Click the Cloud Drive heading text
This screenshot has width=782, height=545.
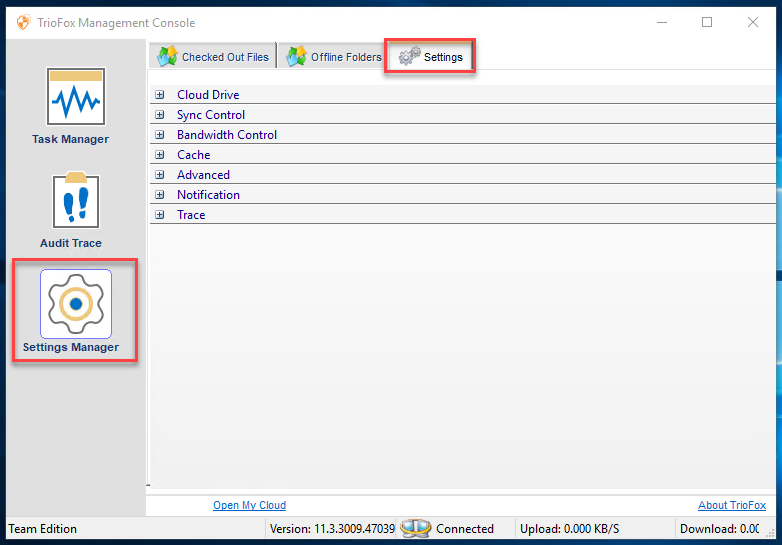(208, 95)
